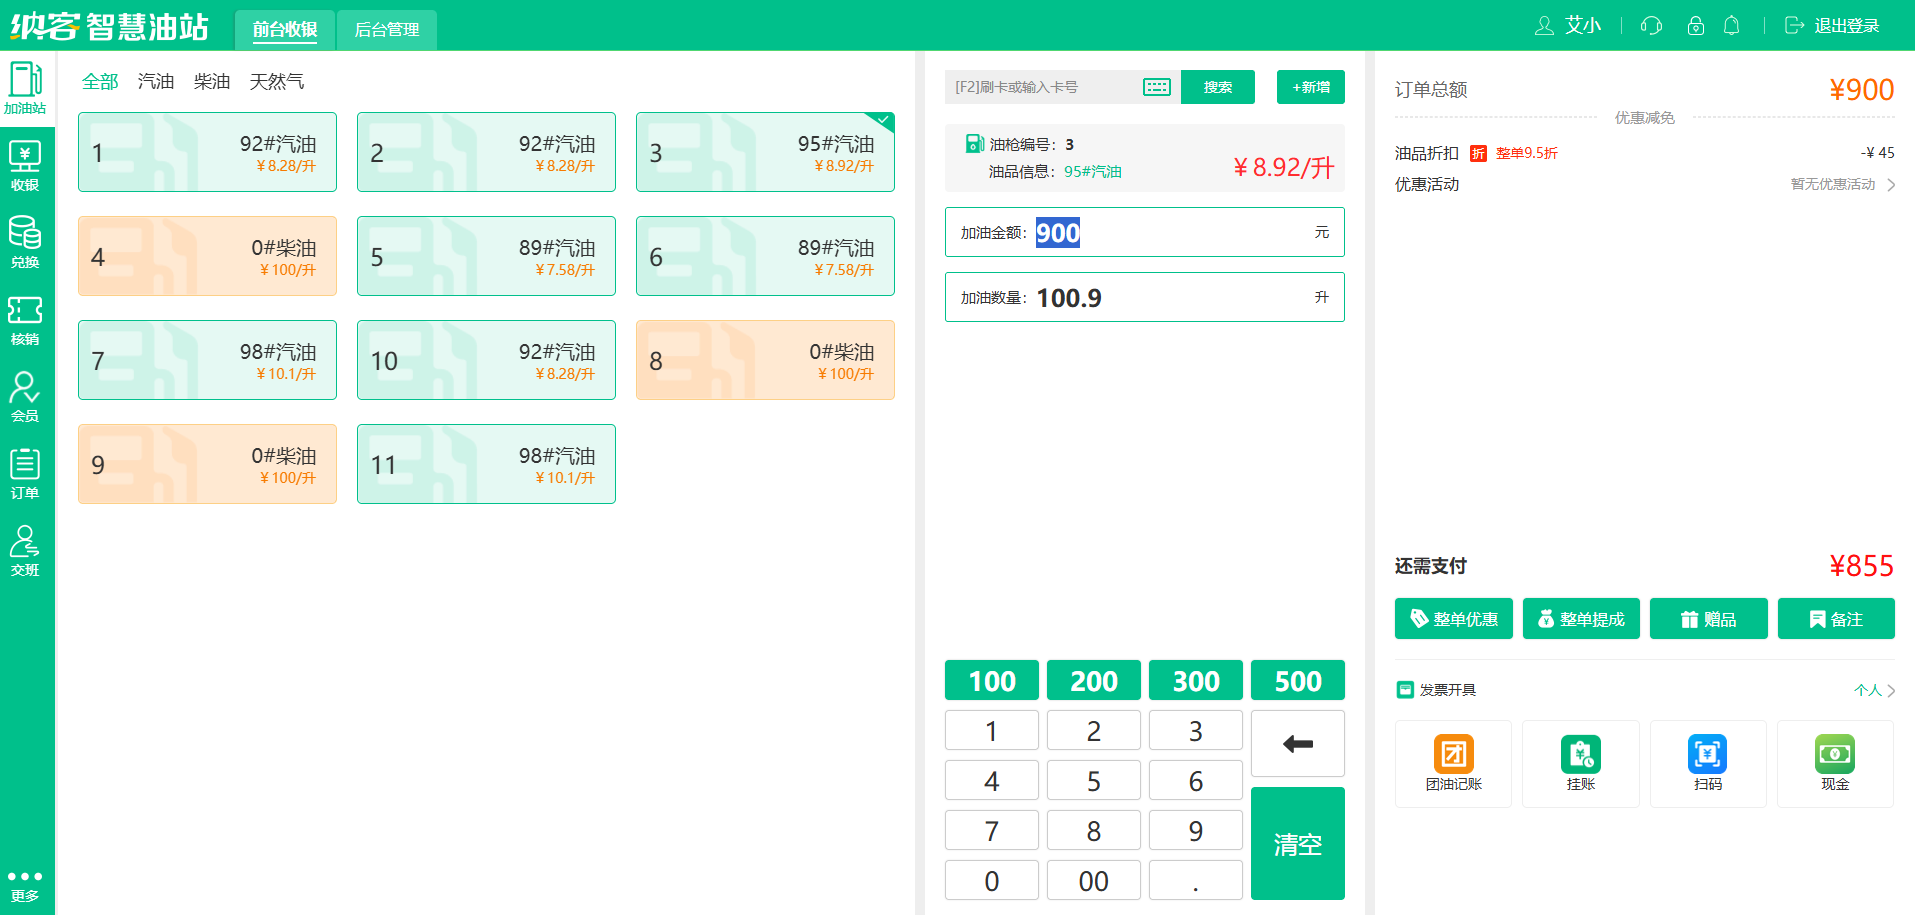Show 全部 pump list
Image resolution: width=1915 pixels, height=915 pixels.
pyautogui.click(x=100, y=81)
